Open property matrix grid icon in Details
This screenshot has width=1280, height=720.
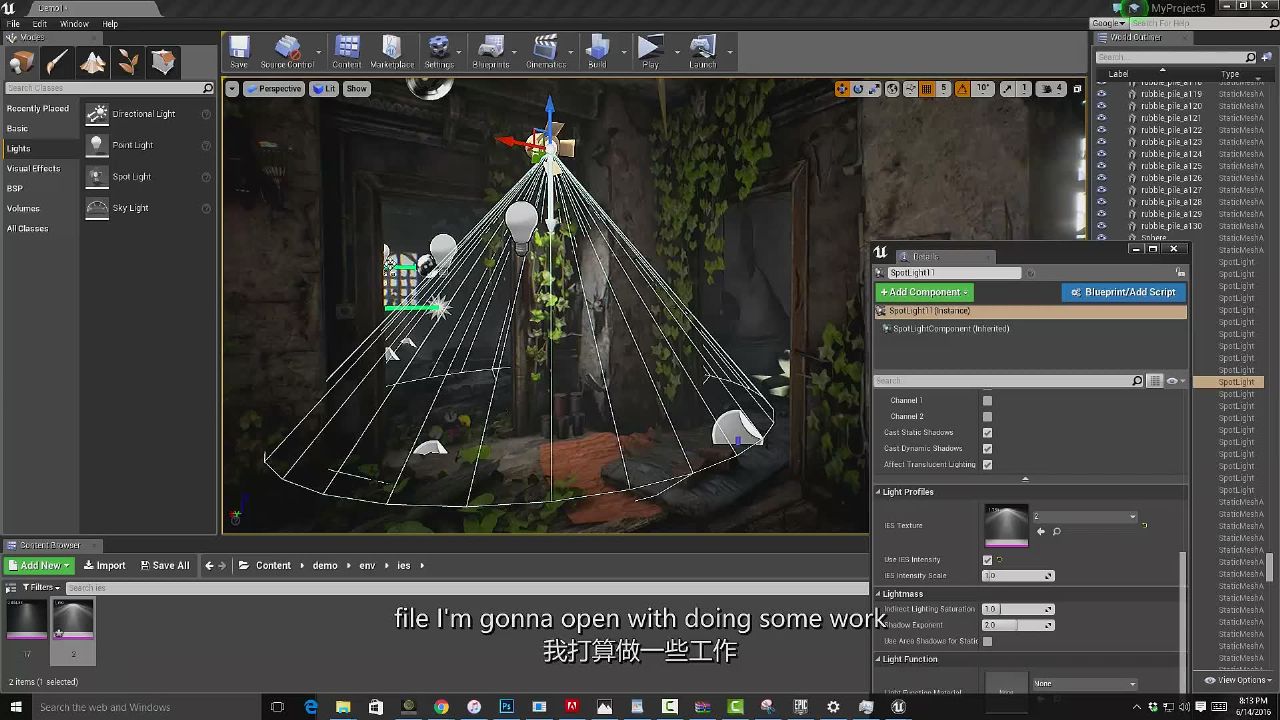1155,381
